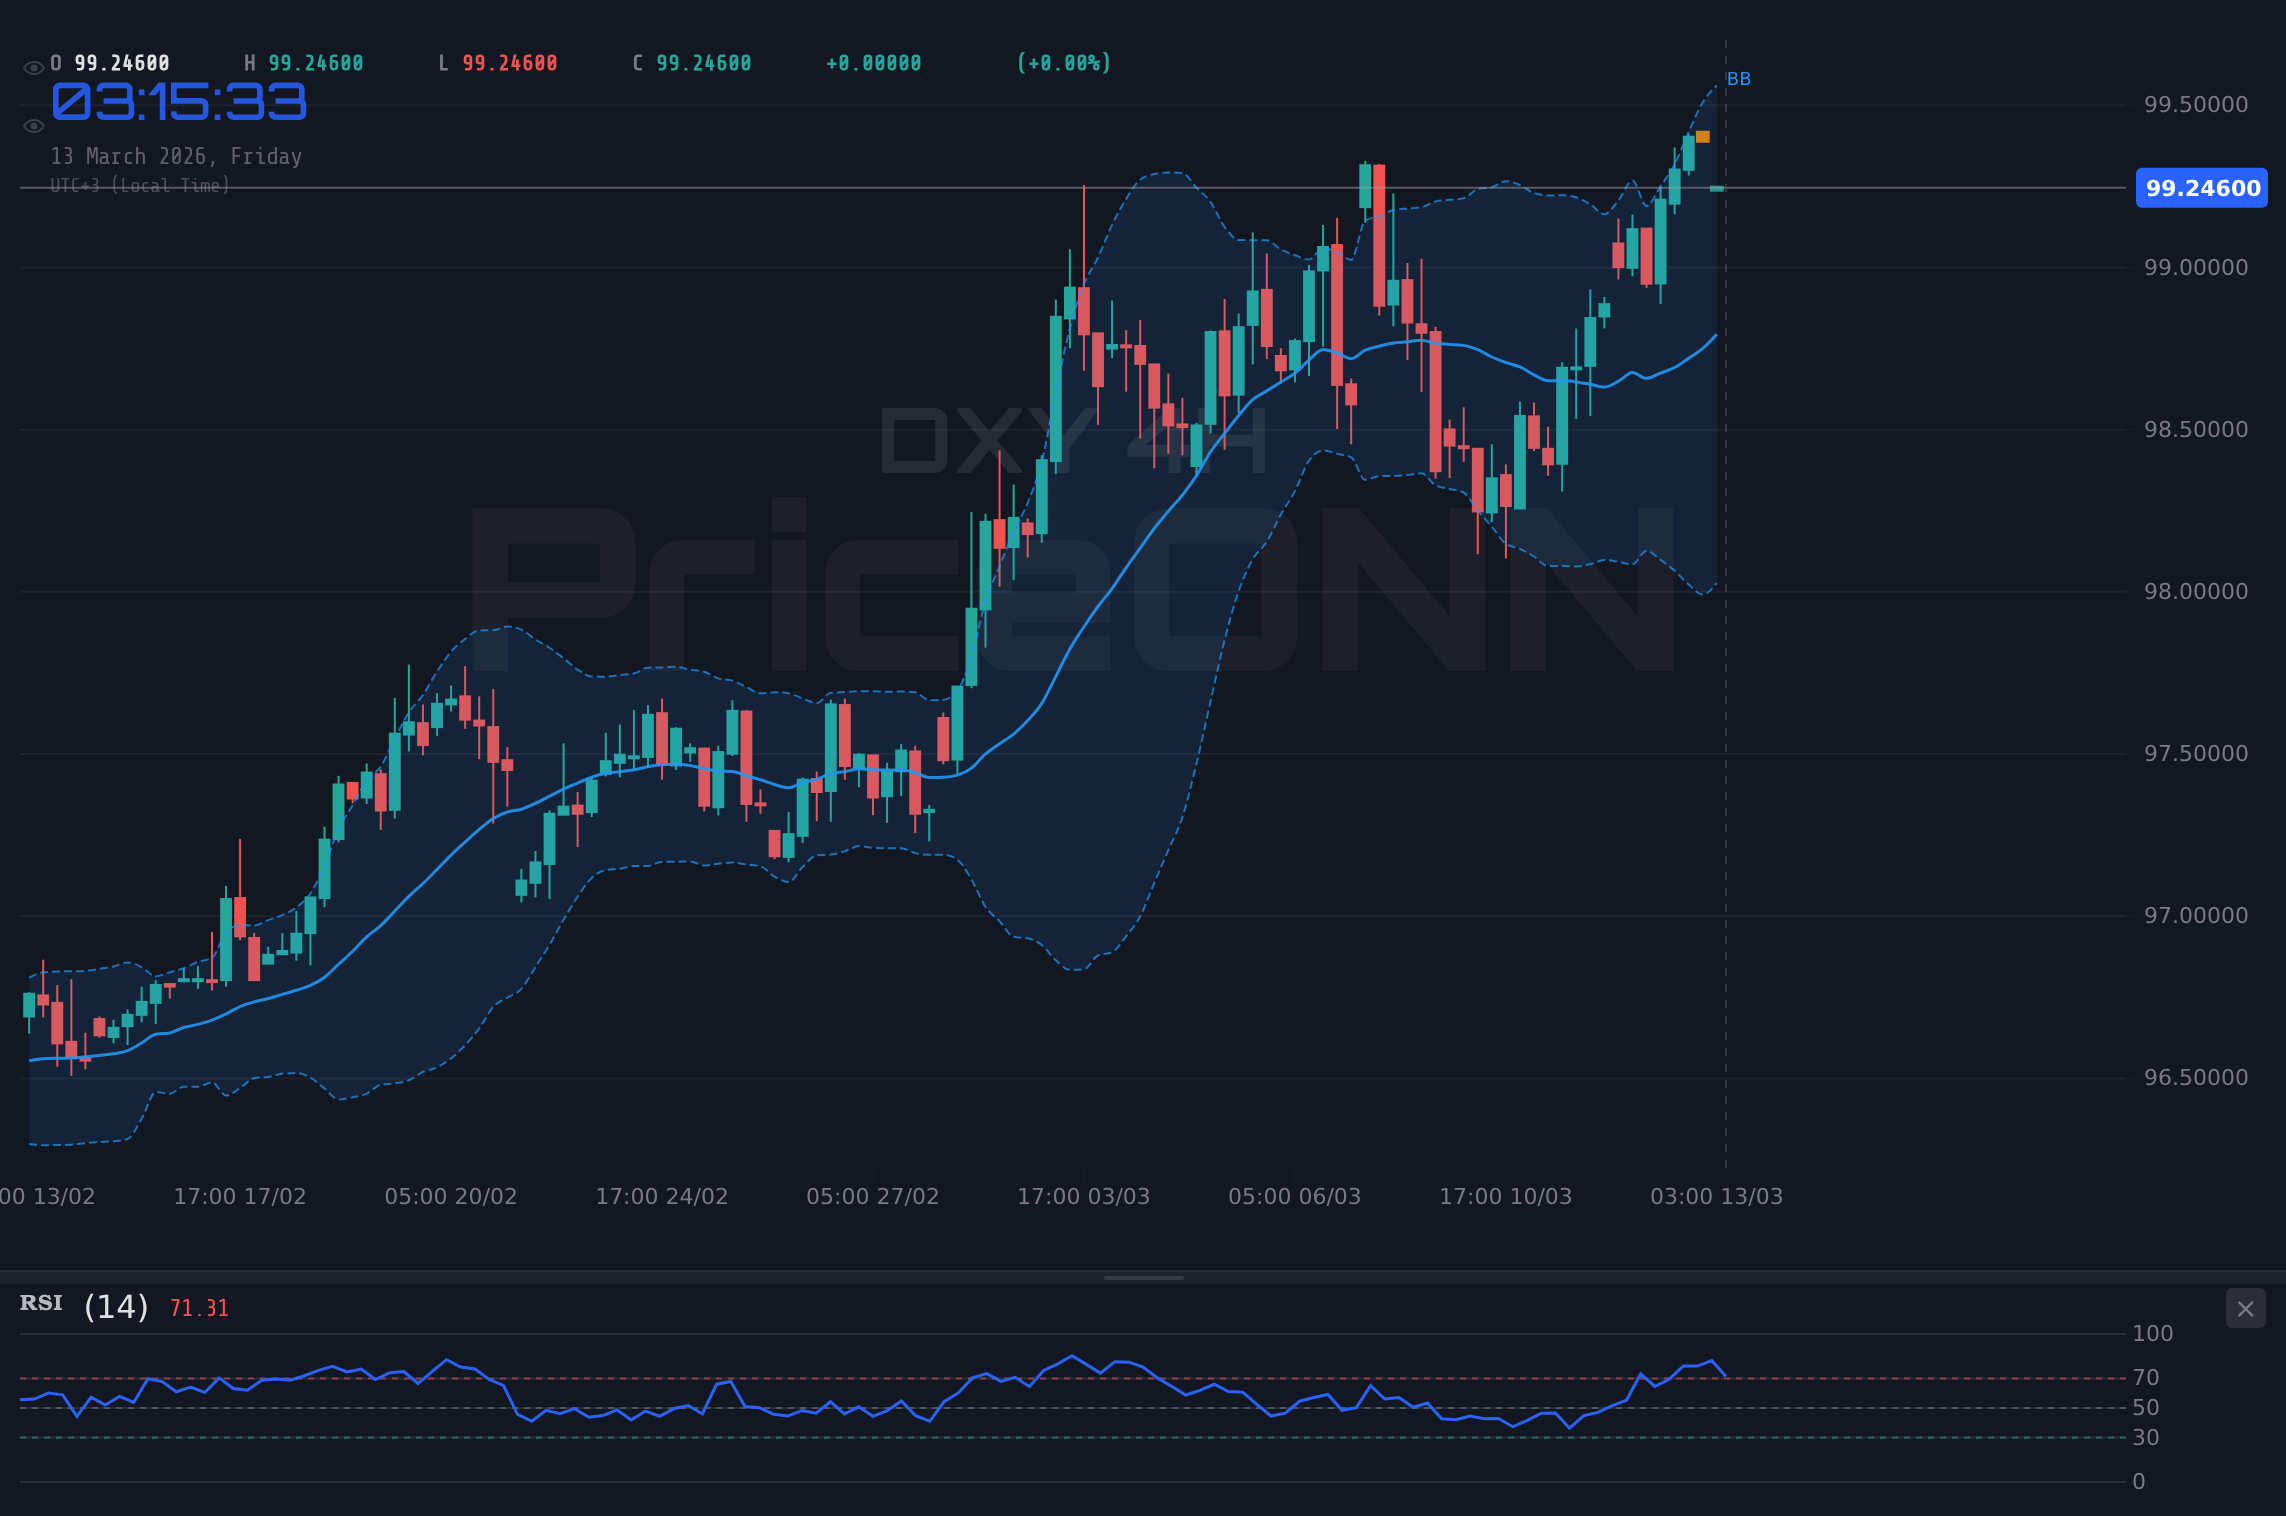Viewport: 2286px width, 1516px height.
Task: Click the +0.00000 change value
Action: [874, 63]
